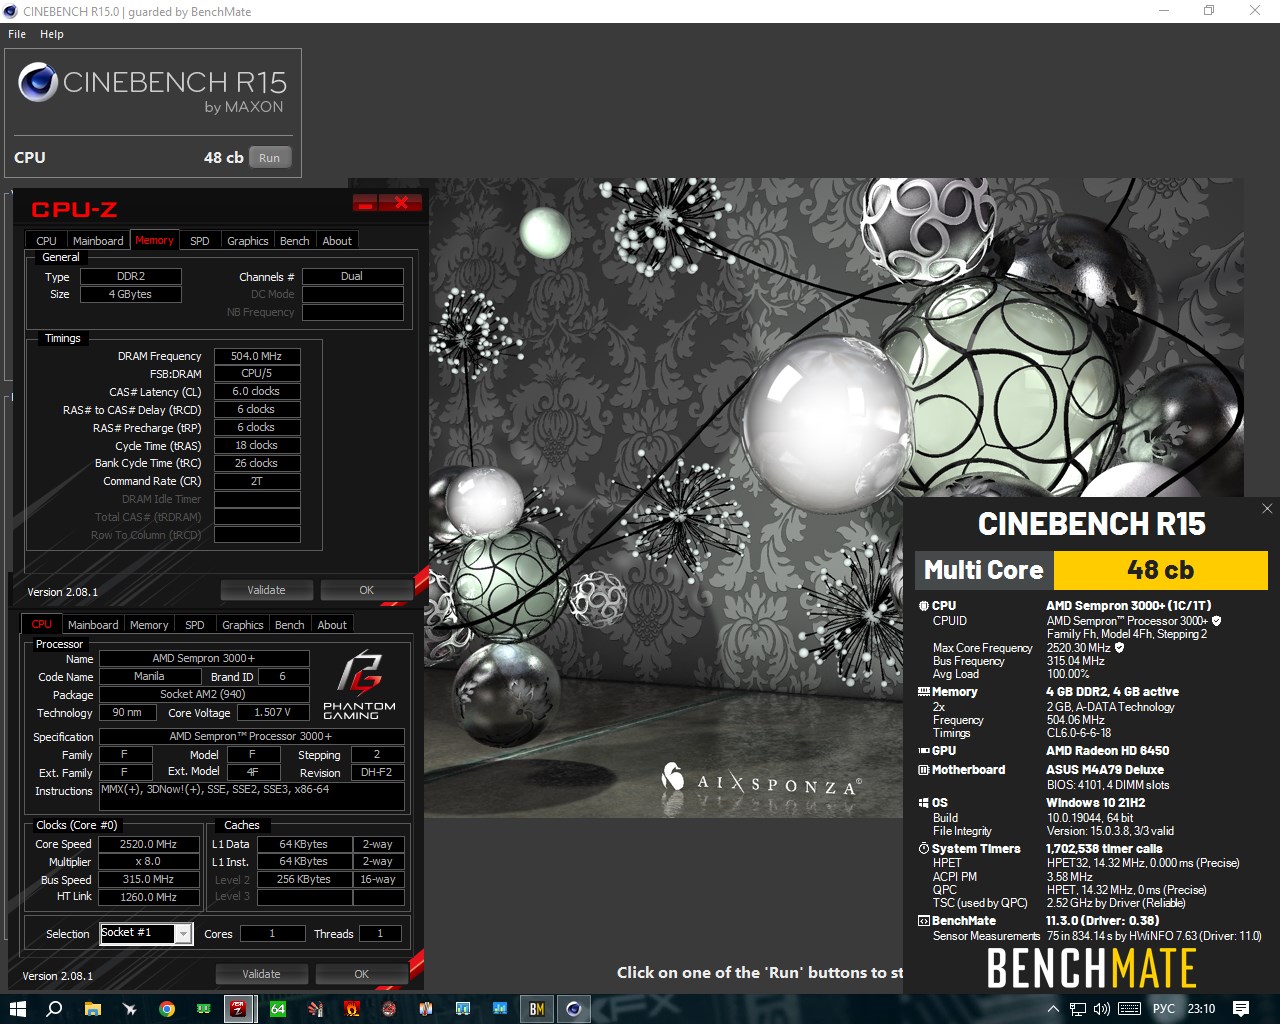This screenshot has width=1280, height=1024.
Task: Switch to Memory tab in lower CPU-Z
Action: [x=149, y=625]
